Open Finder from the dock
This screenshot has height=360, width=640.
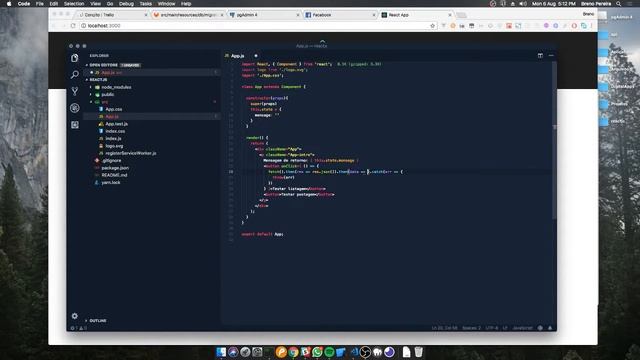(221, 352)
